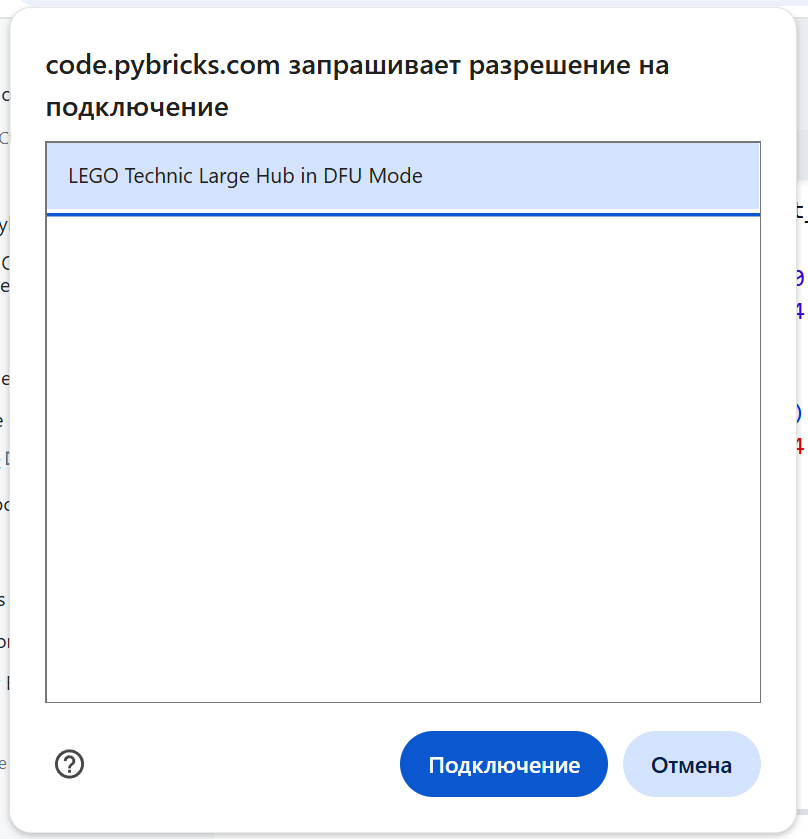Click the word "Technic" in the device entry

click(x=158, y=176)
